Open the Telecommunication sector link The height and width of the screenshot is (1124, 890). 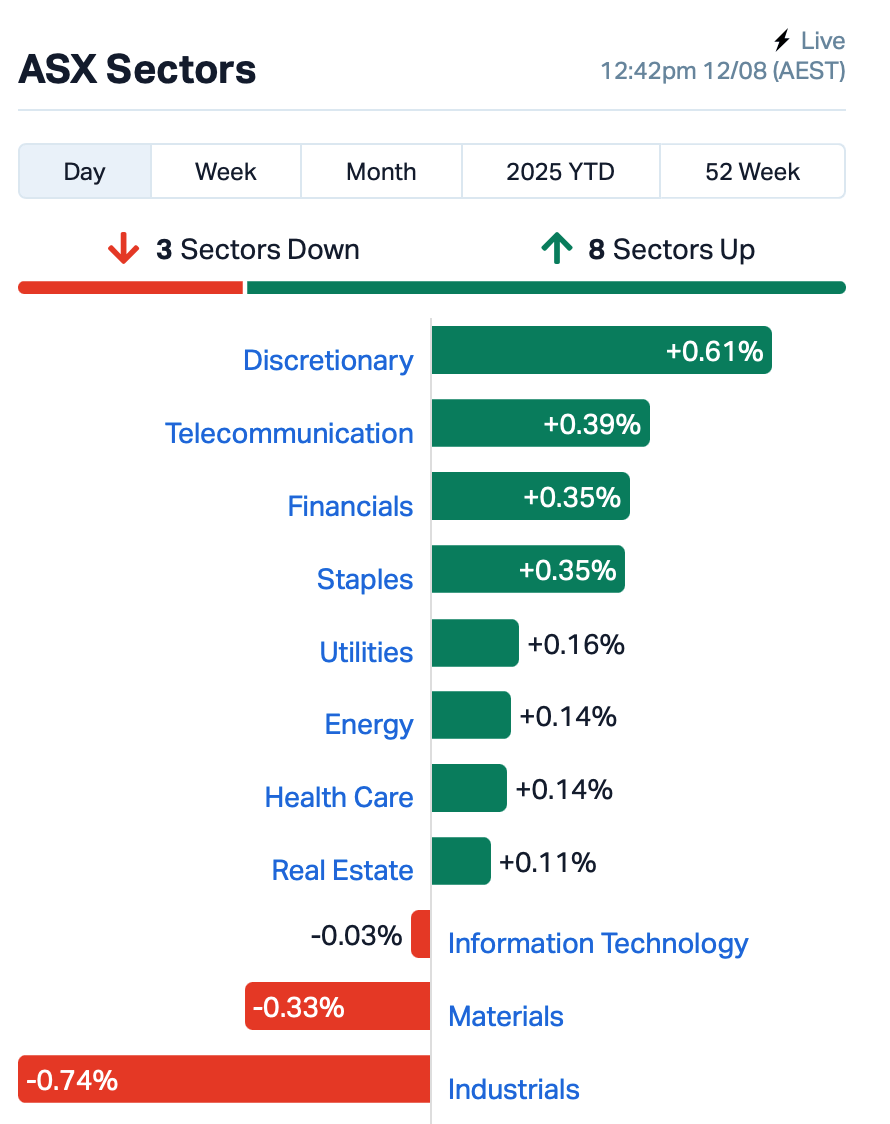click(290, 433)
